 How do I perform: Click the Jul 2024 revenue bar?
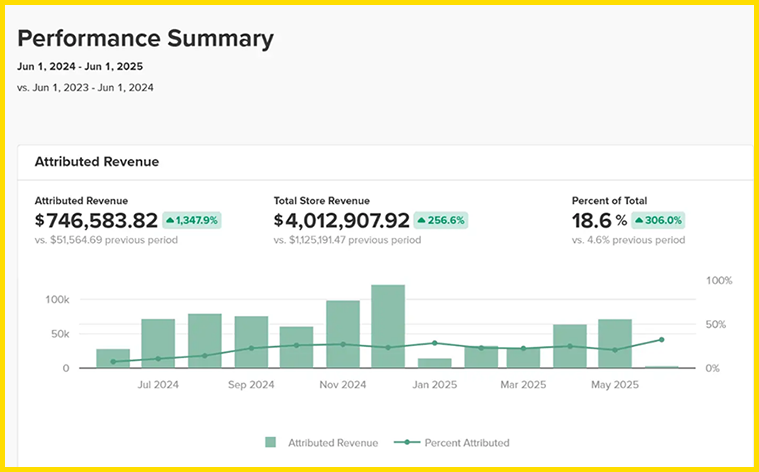pos(158,343)
